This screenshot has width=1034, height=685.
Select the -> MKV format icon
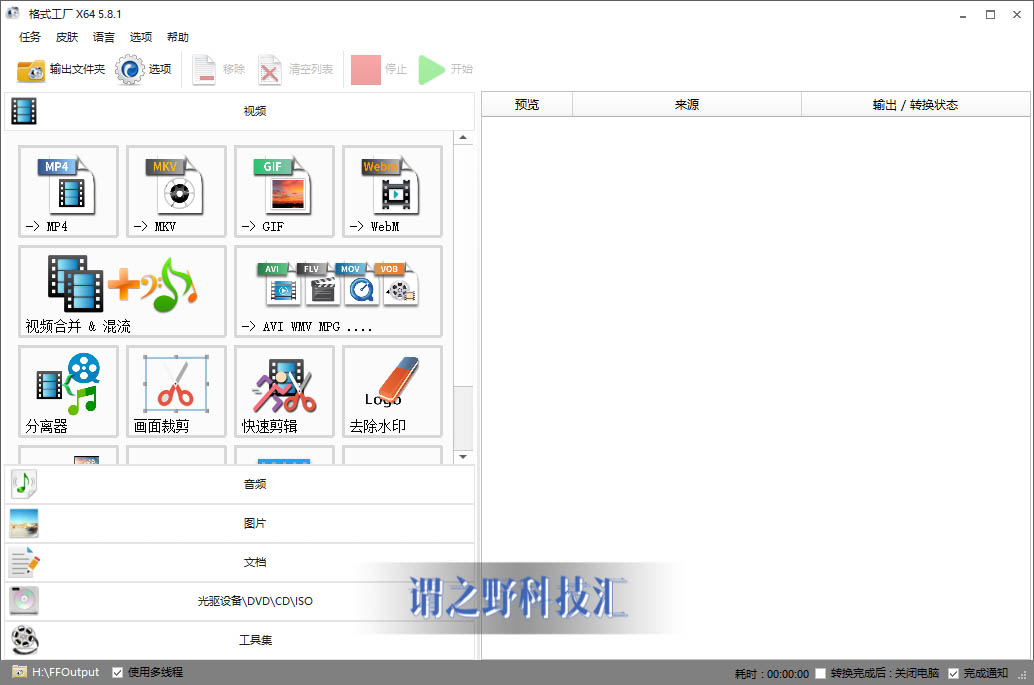click(x=176, y=190)
